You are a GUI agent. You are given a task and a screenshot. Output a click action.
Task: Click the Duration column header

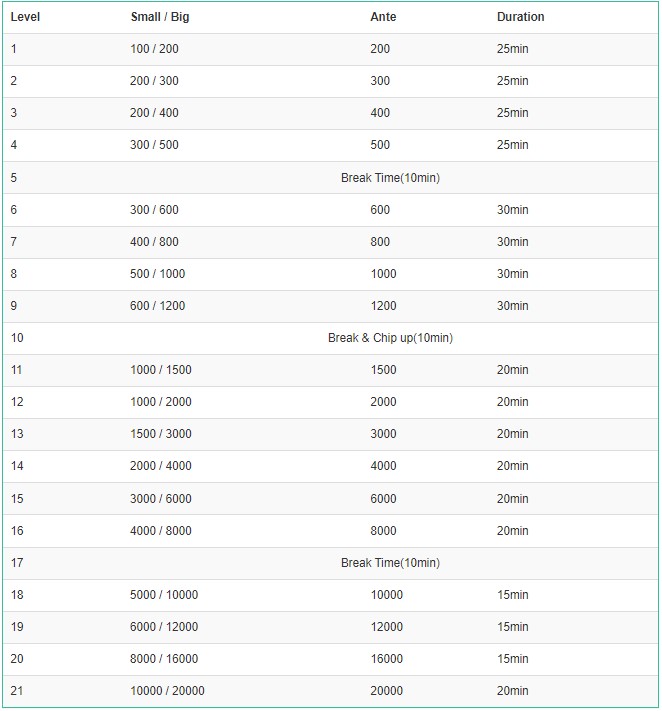[x=520, y=17]
